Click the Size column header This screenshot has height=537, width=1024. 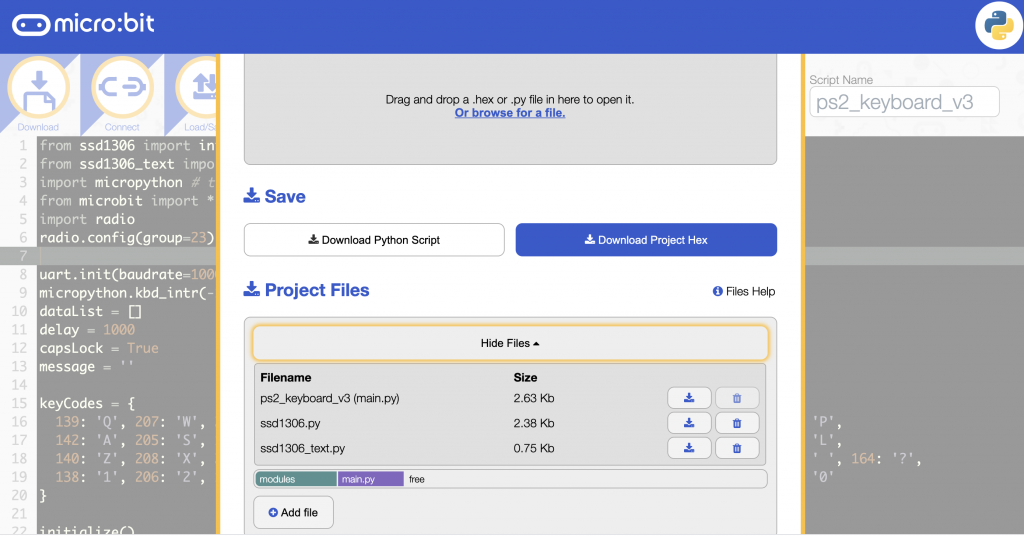(525, 378)
